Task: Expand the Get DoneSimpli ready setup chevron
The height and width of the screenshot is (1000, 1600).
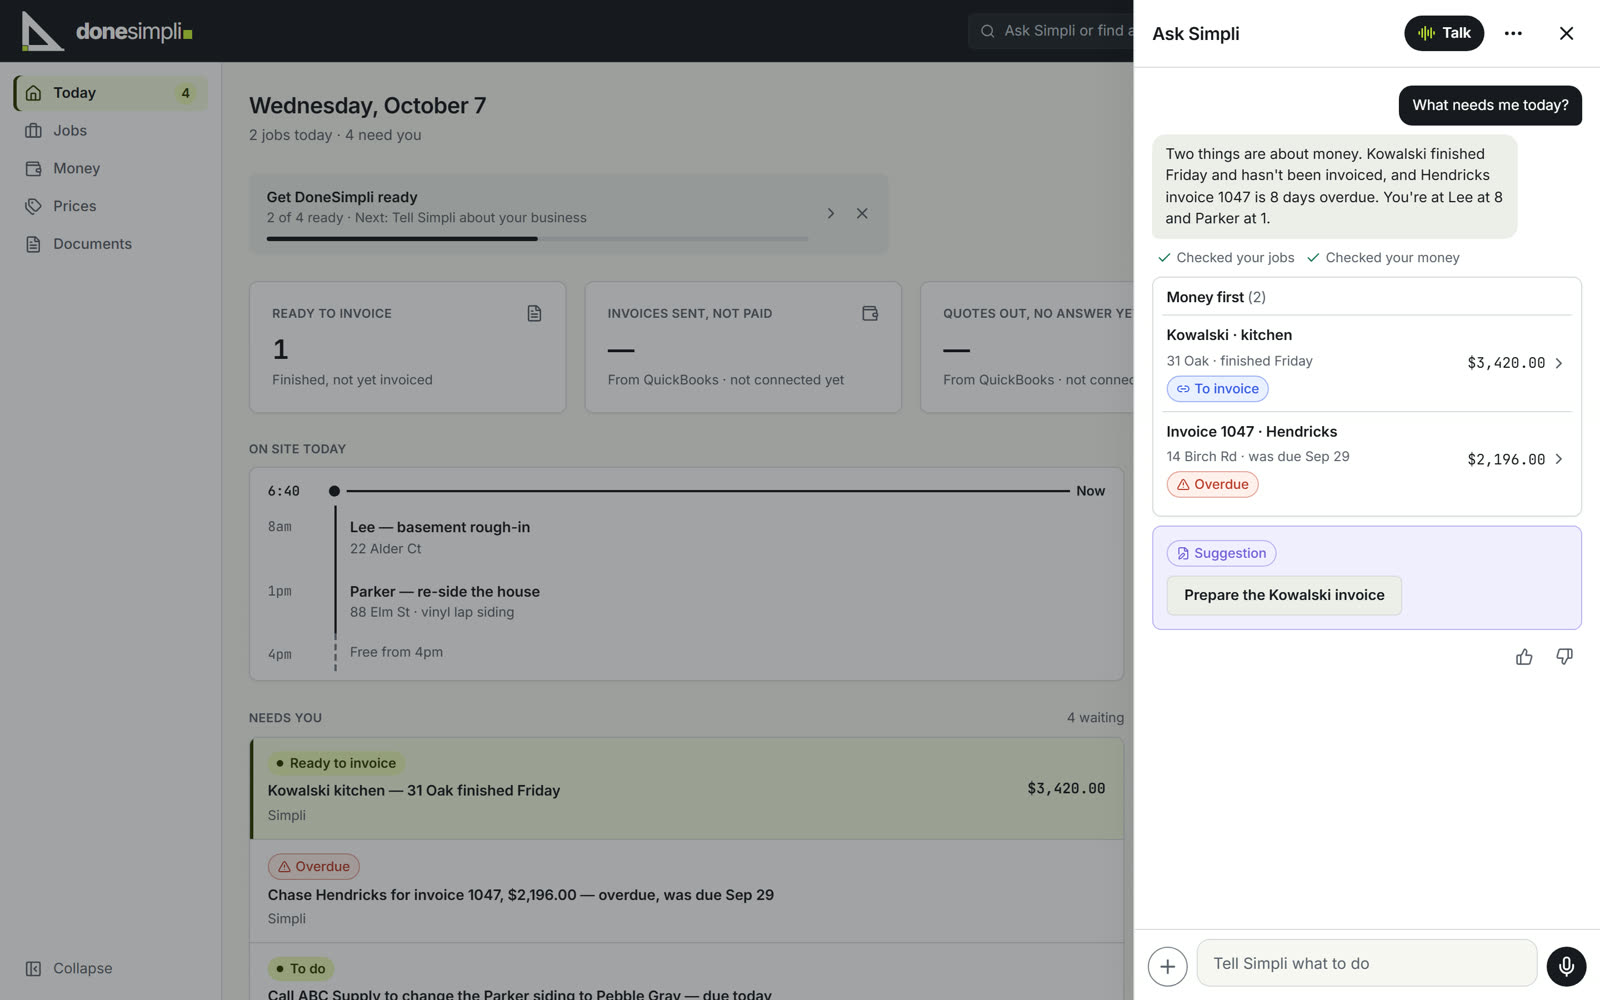Action: click(x=830, y=213)
